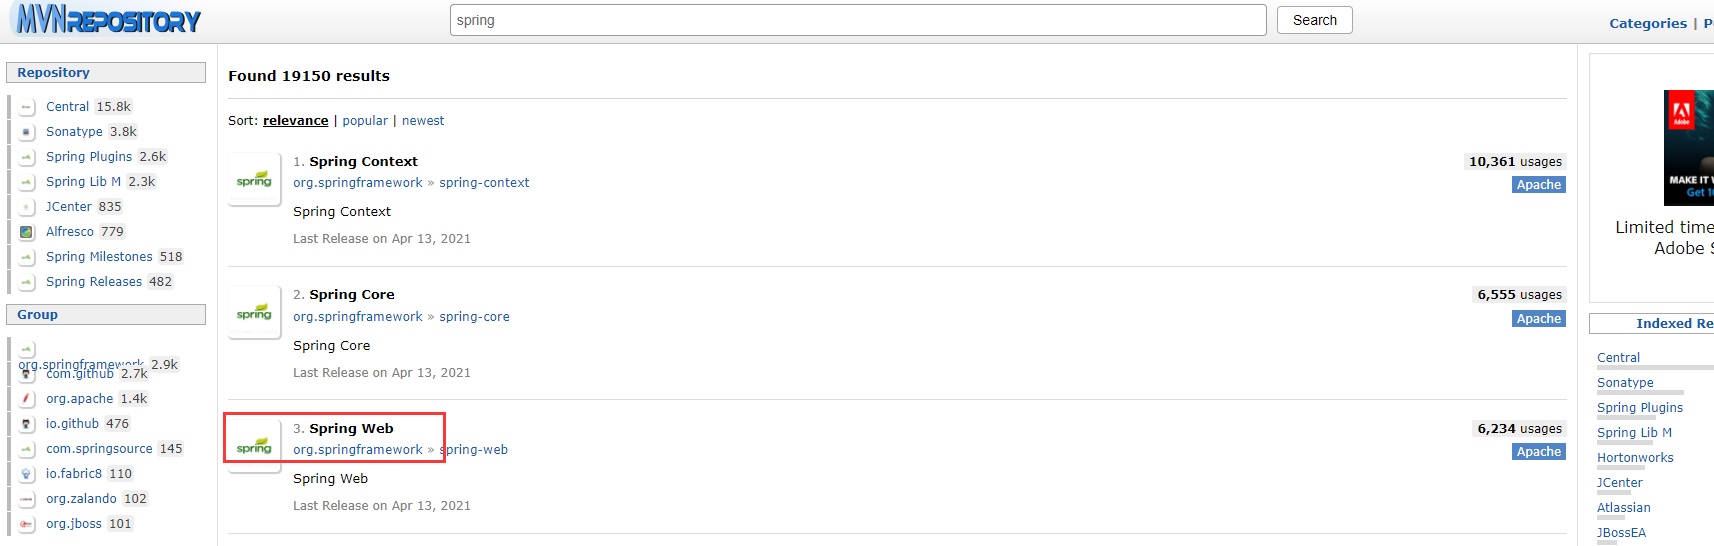
Task: Sort results by popular
Action: 365,121
